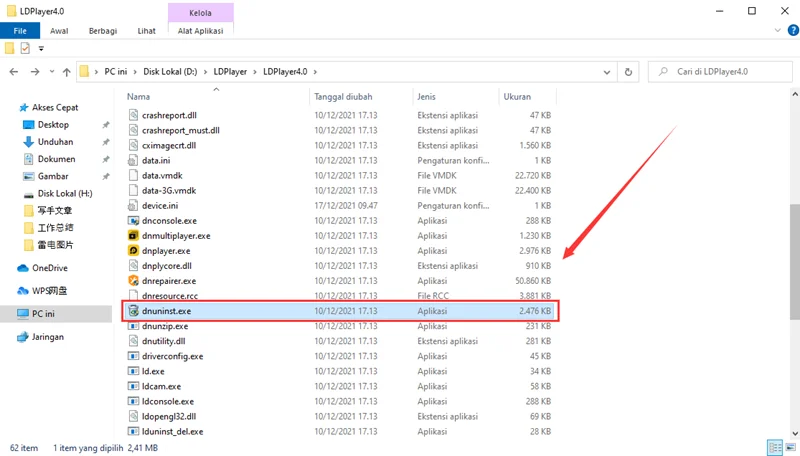Click the dnplayer.exe app icon

coord(133,251)
